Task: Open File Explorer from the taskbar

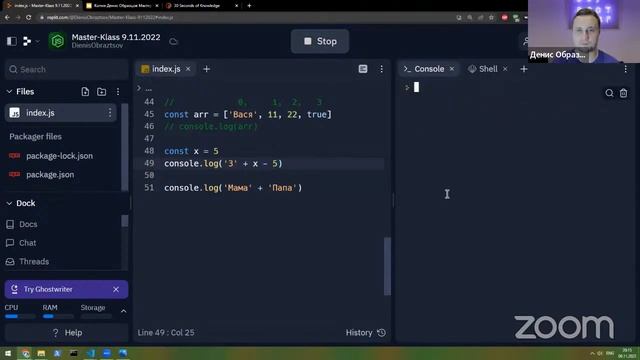Action: (41, 353)
